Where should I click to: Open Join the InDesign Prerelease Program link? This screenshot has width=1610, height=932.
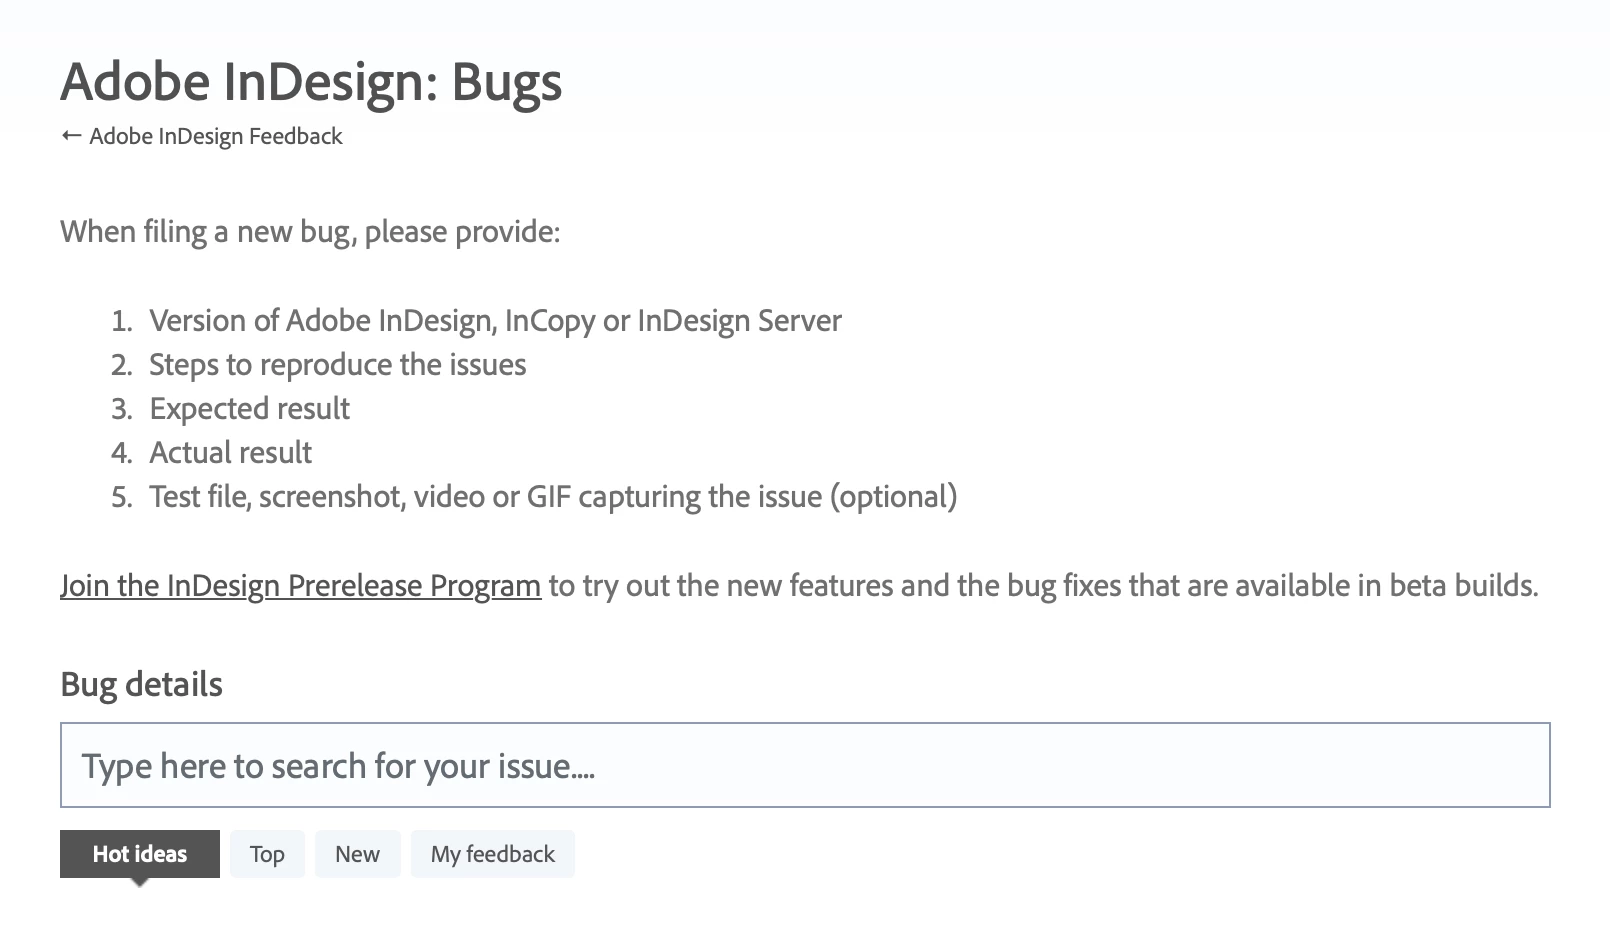coord(300,585)
